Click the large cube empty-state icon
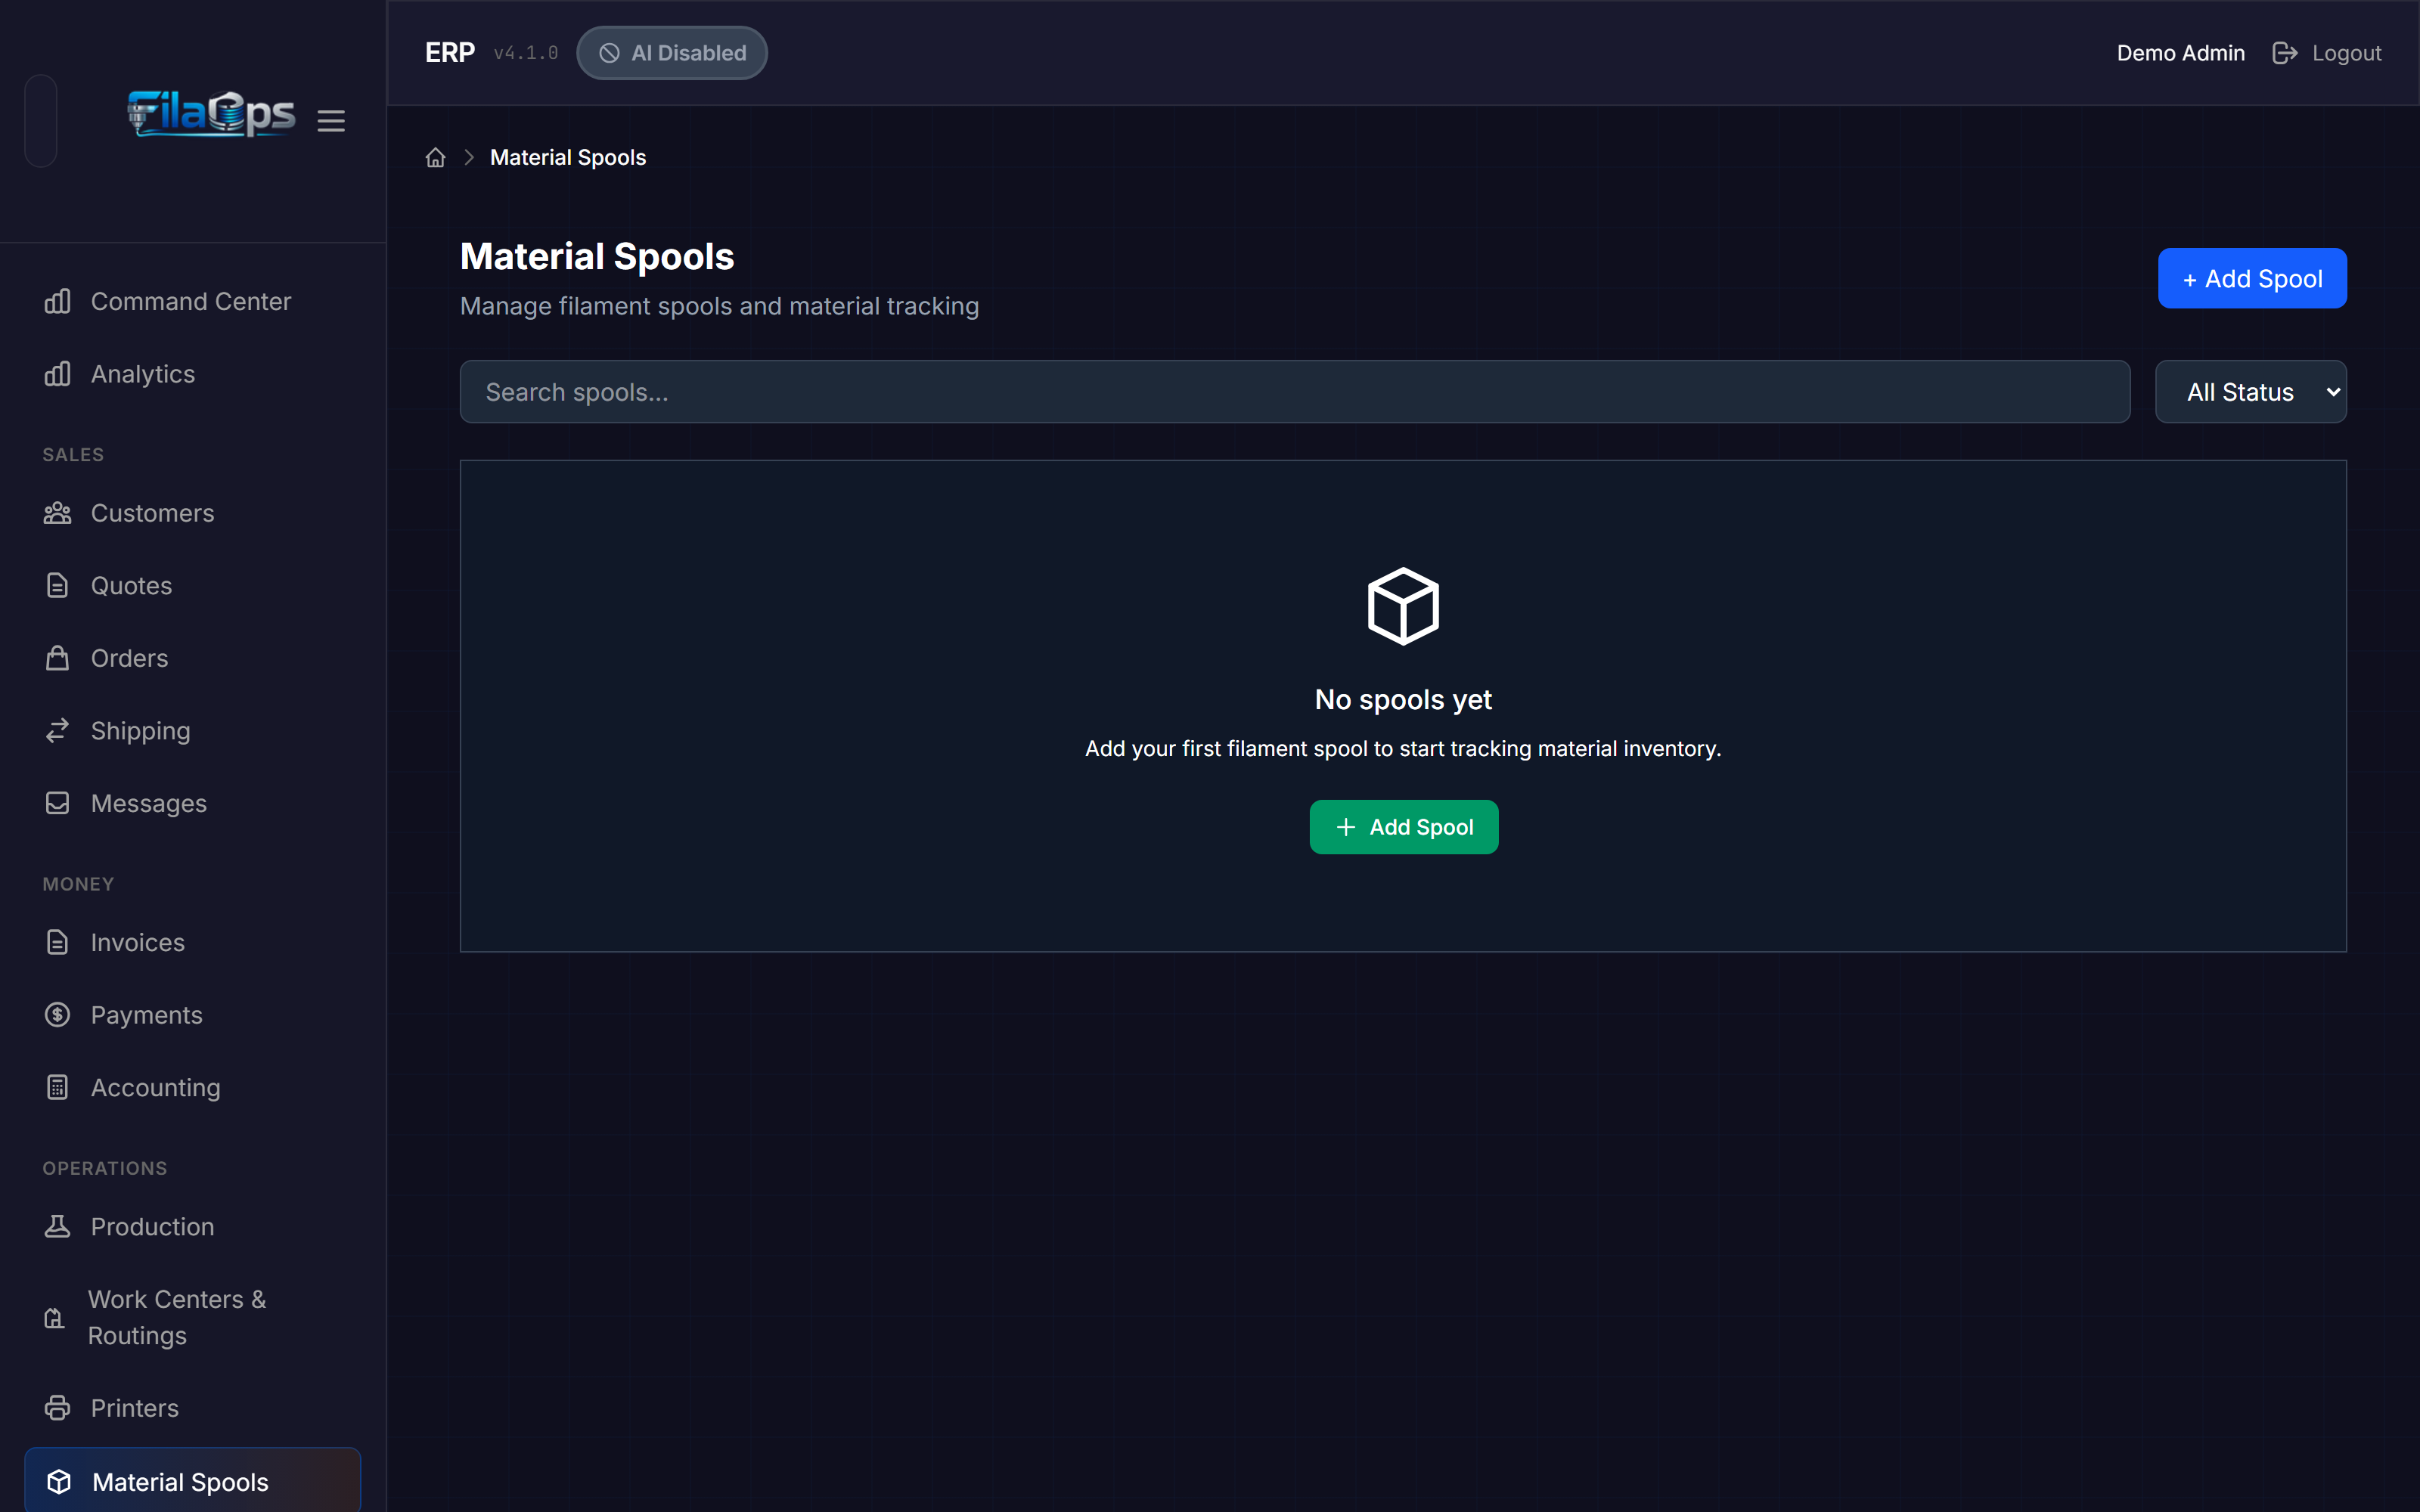 pyautogui.click(x=1403, y=606)
